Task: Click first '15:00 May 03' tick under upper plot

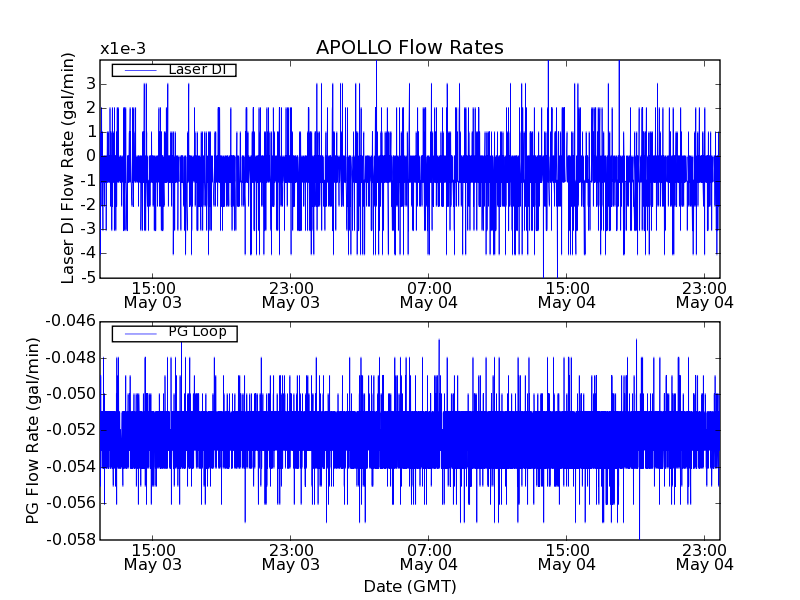Action: pos(152,294)
